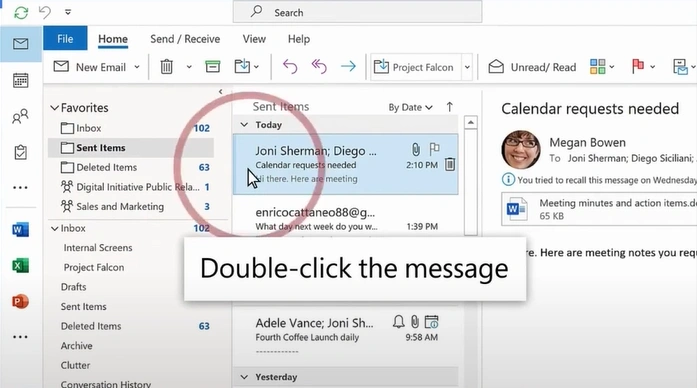Viewport: 697px width, 388px height.
Task: Click the message list scroll-up arrow
Action: 471,122
